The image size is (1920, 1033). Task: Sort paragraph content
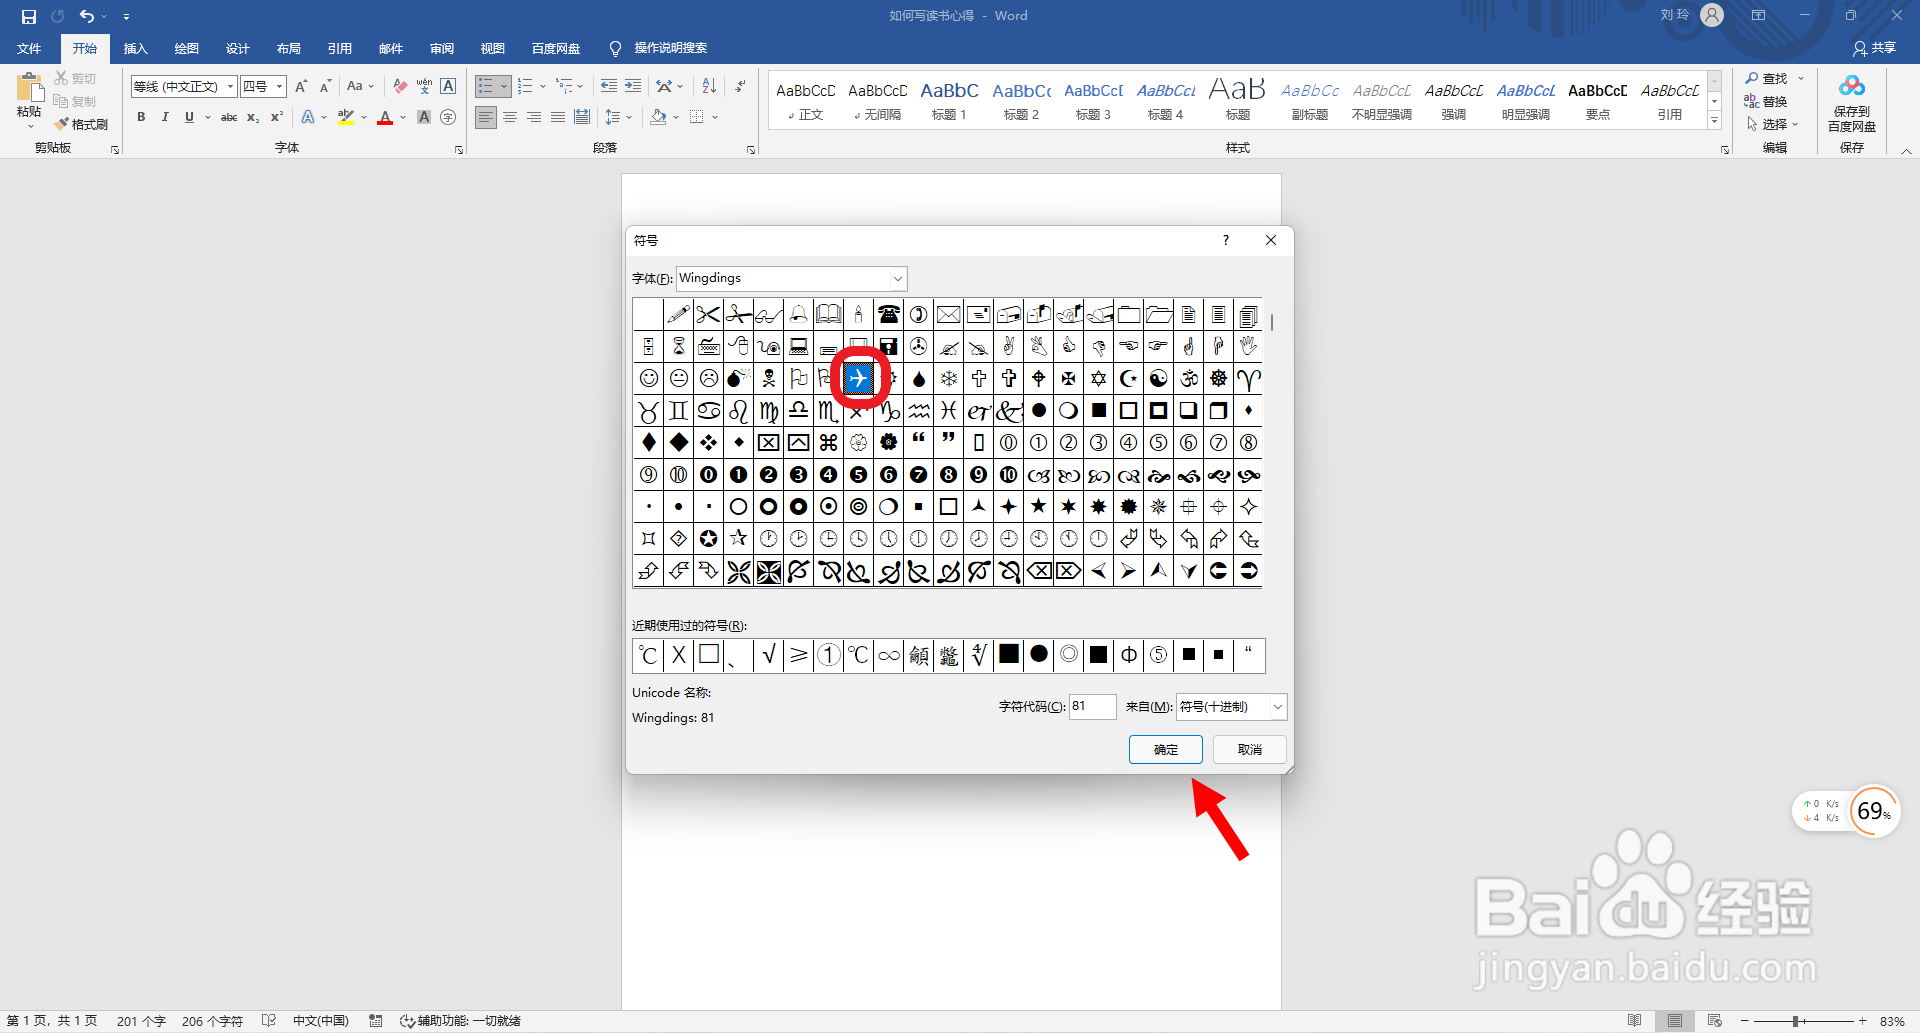[709, 86]
